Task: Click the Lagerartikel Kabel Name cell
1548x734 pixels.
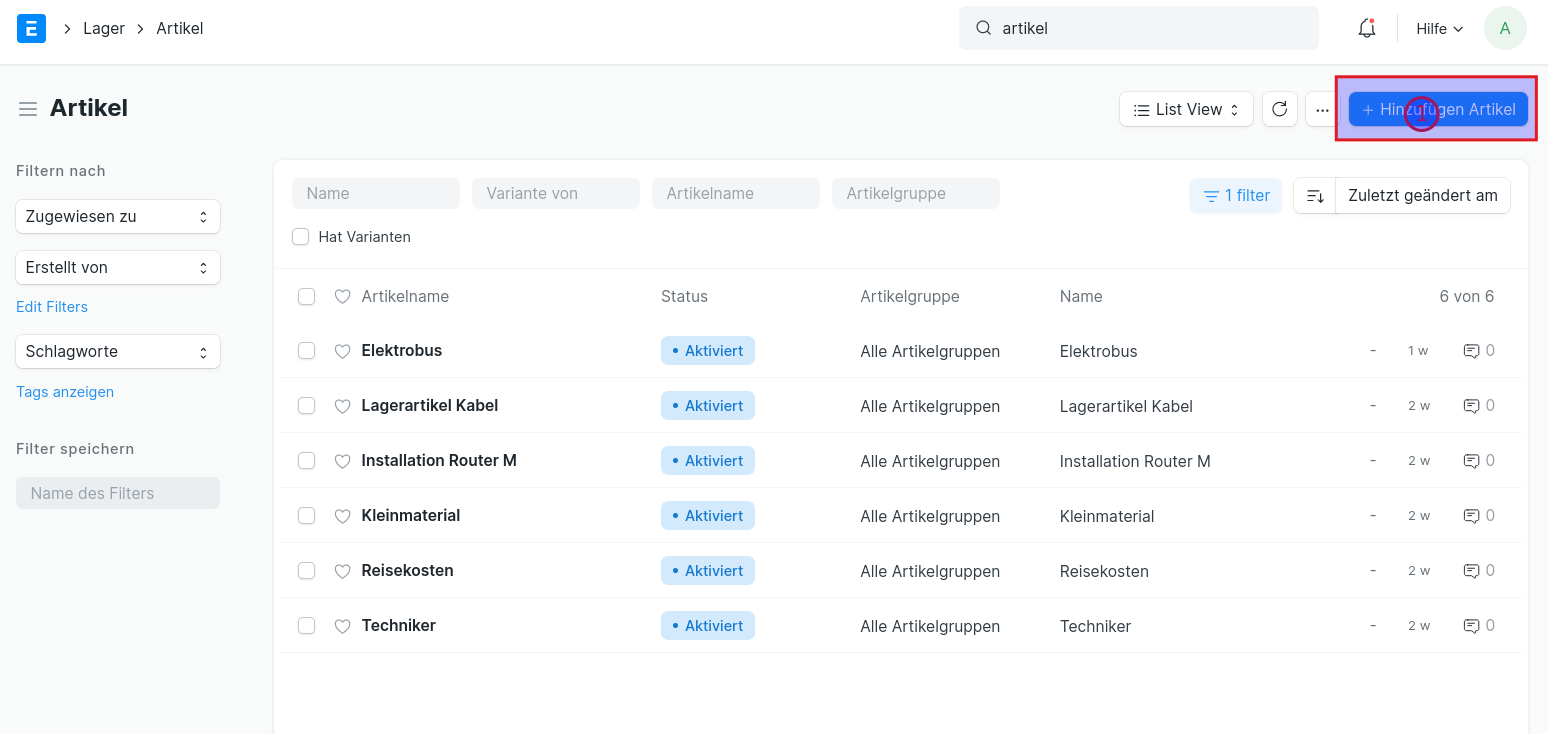Action: 1126,406
